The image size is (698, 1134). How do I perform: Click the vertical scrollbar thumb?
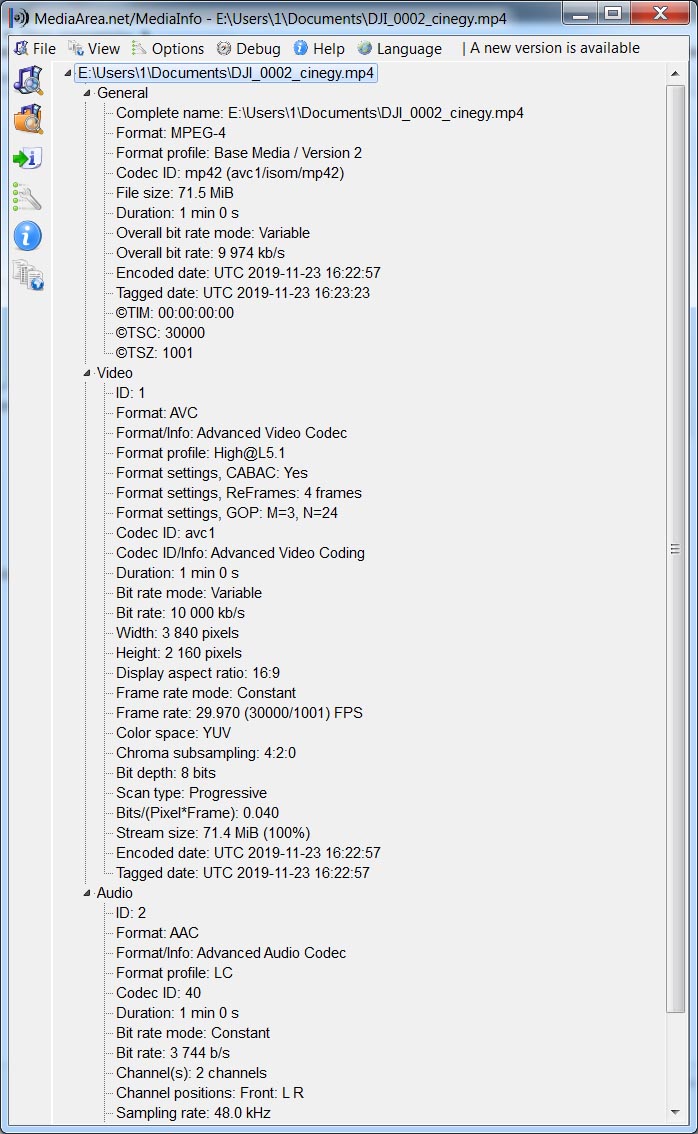[x=675, y=549]
